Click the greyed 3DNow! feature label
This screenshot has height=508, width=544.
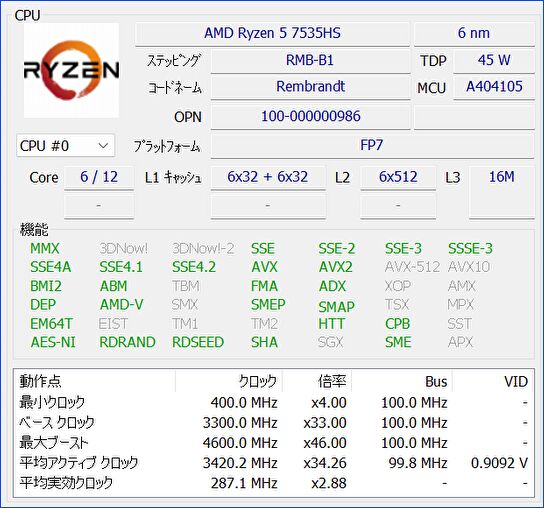pos(124,249)
